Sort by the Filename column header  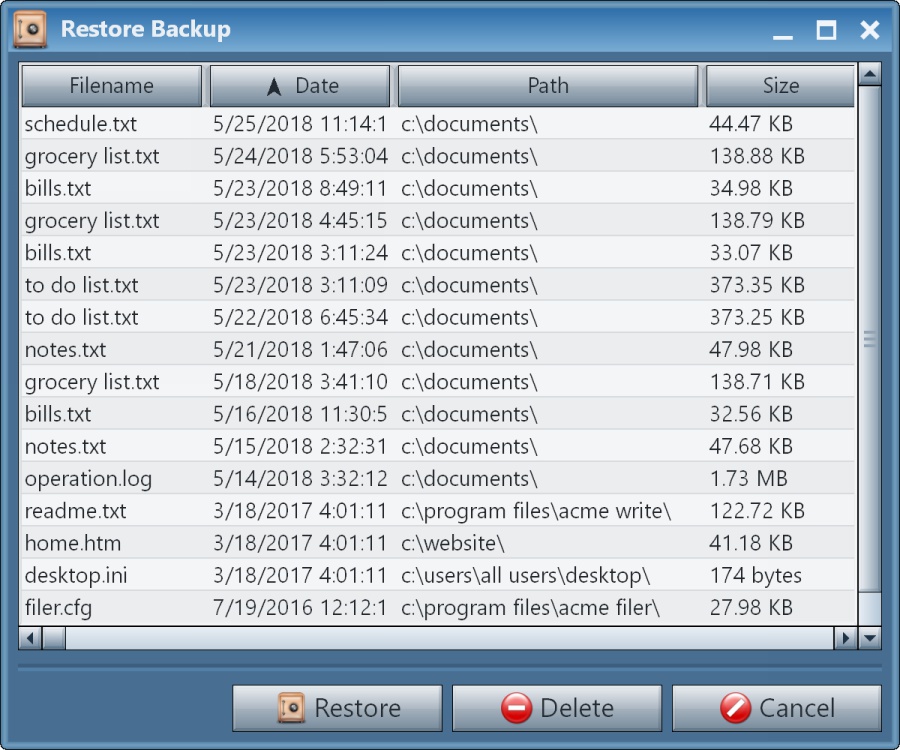[x=111, y=86]
